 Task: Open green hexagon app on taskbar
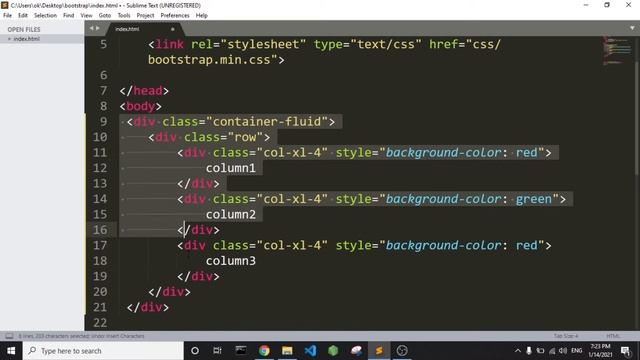coord(333,351)
